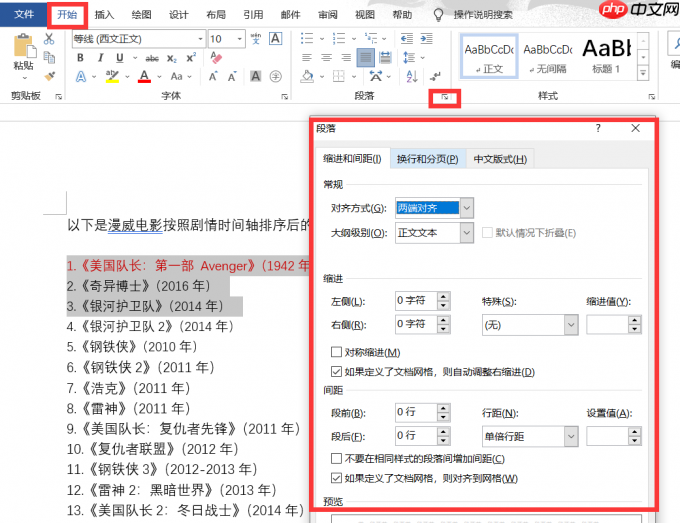Click the bullet list icon

click(x=307, y=39)
